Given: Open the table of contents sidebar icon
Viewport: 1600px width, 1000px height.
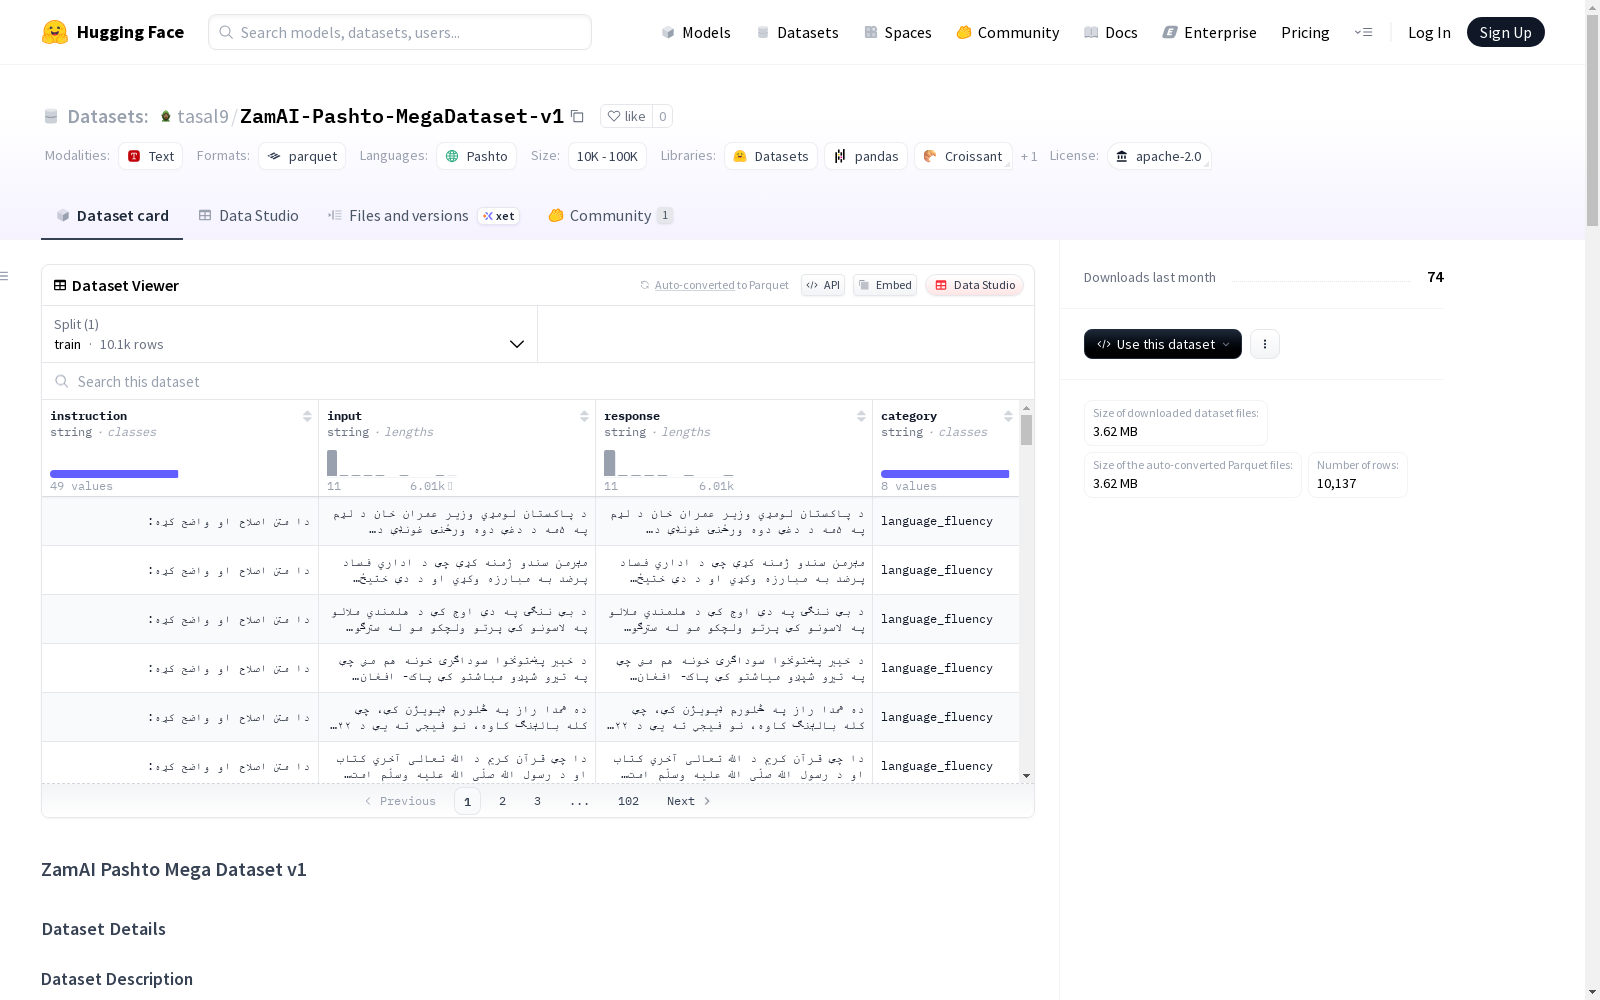Looking at the screenshot, I should coord(5,276).
